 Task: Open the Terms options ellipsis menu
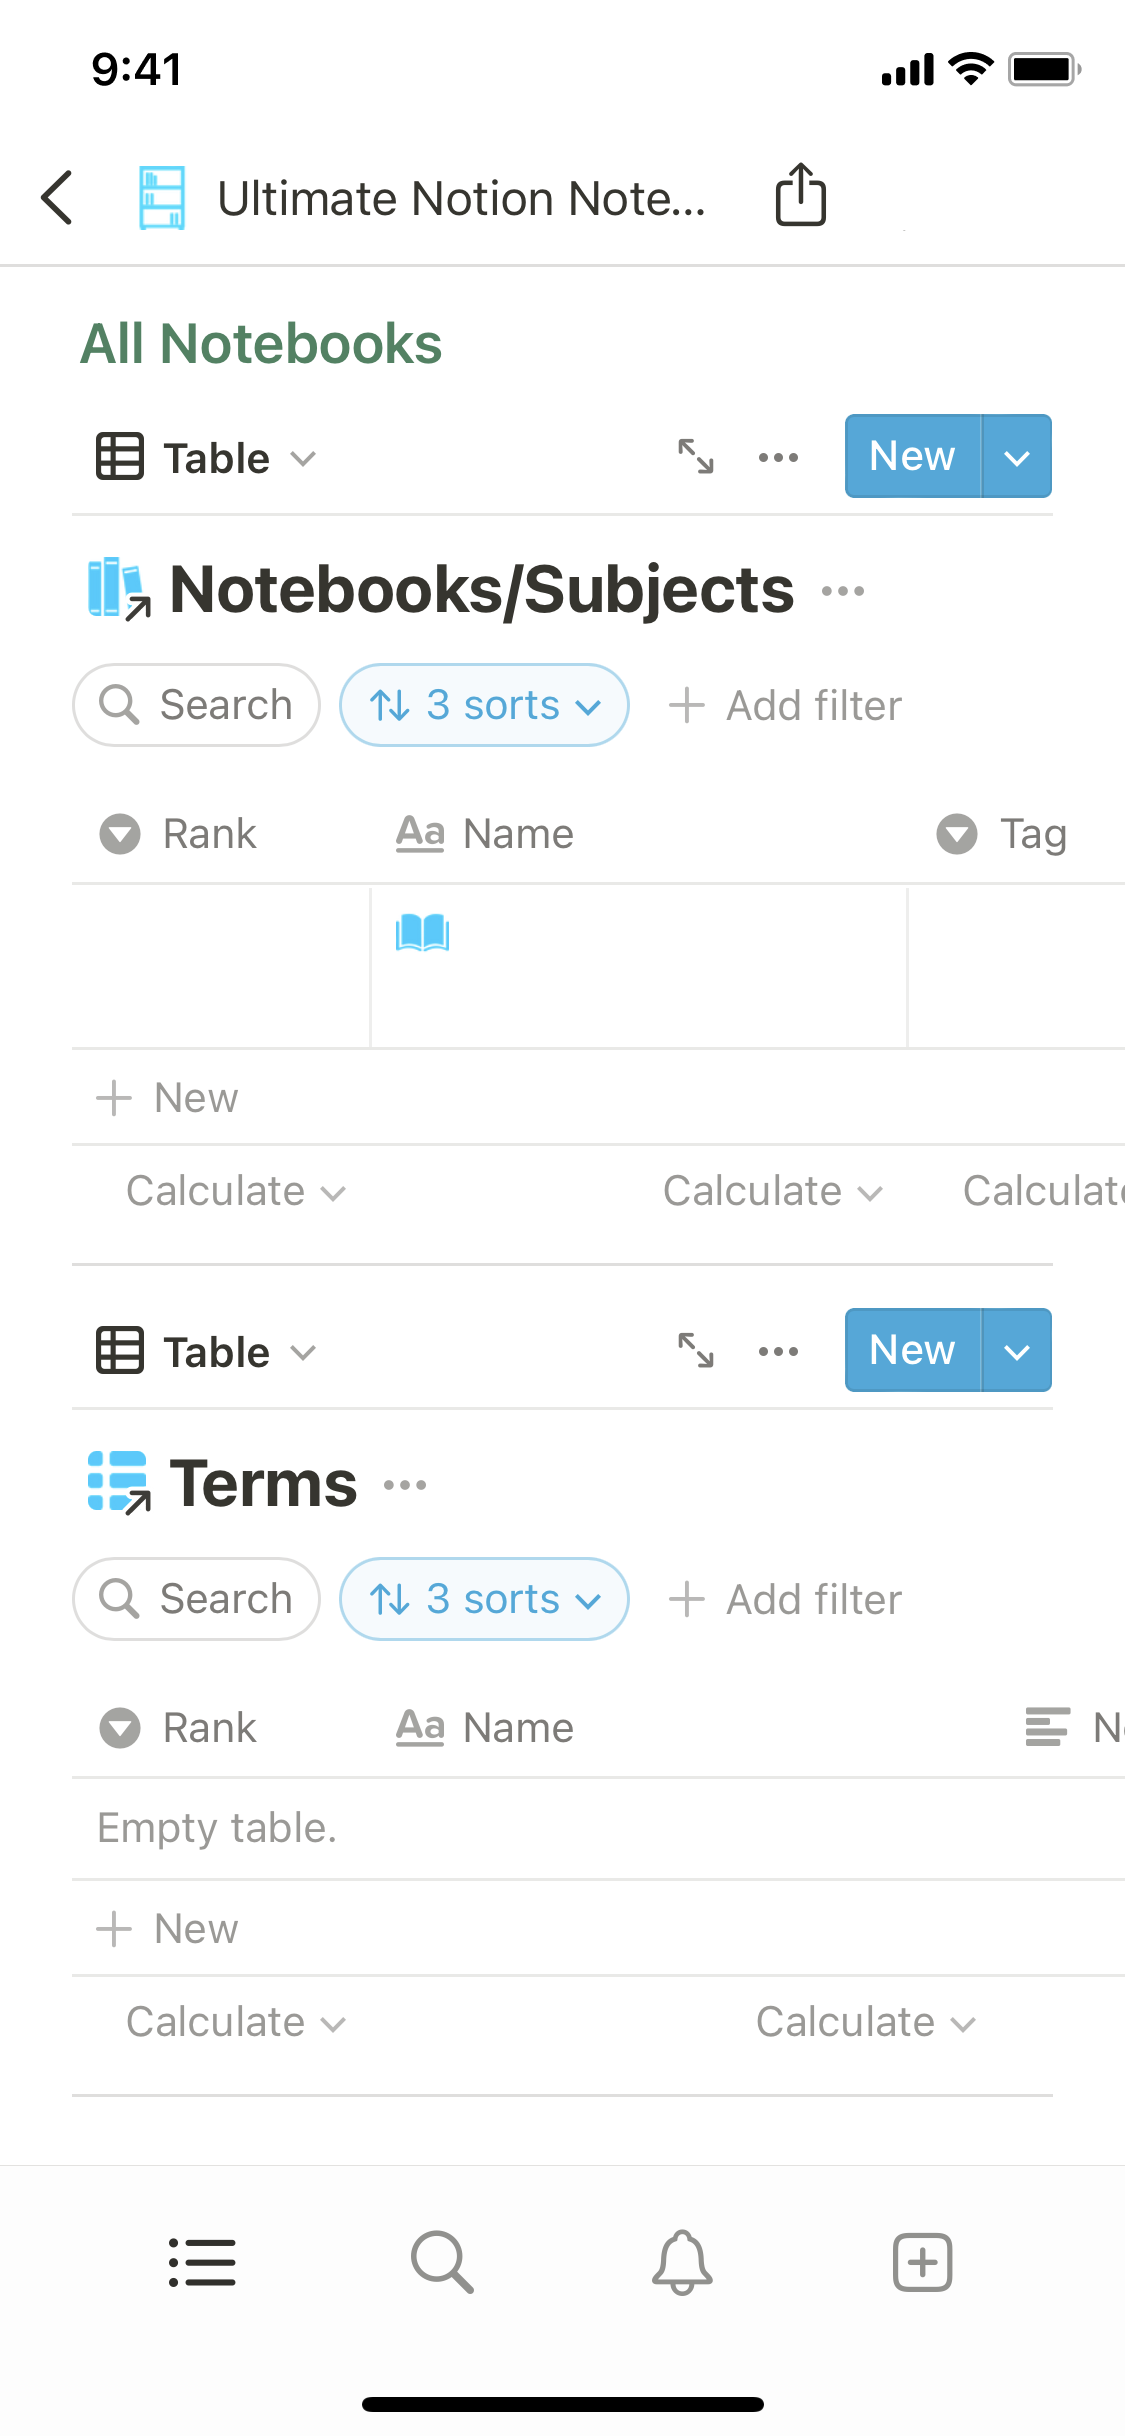pyautogui.click(x=404, y=1484)
